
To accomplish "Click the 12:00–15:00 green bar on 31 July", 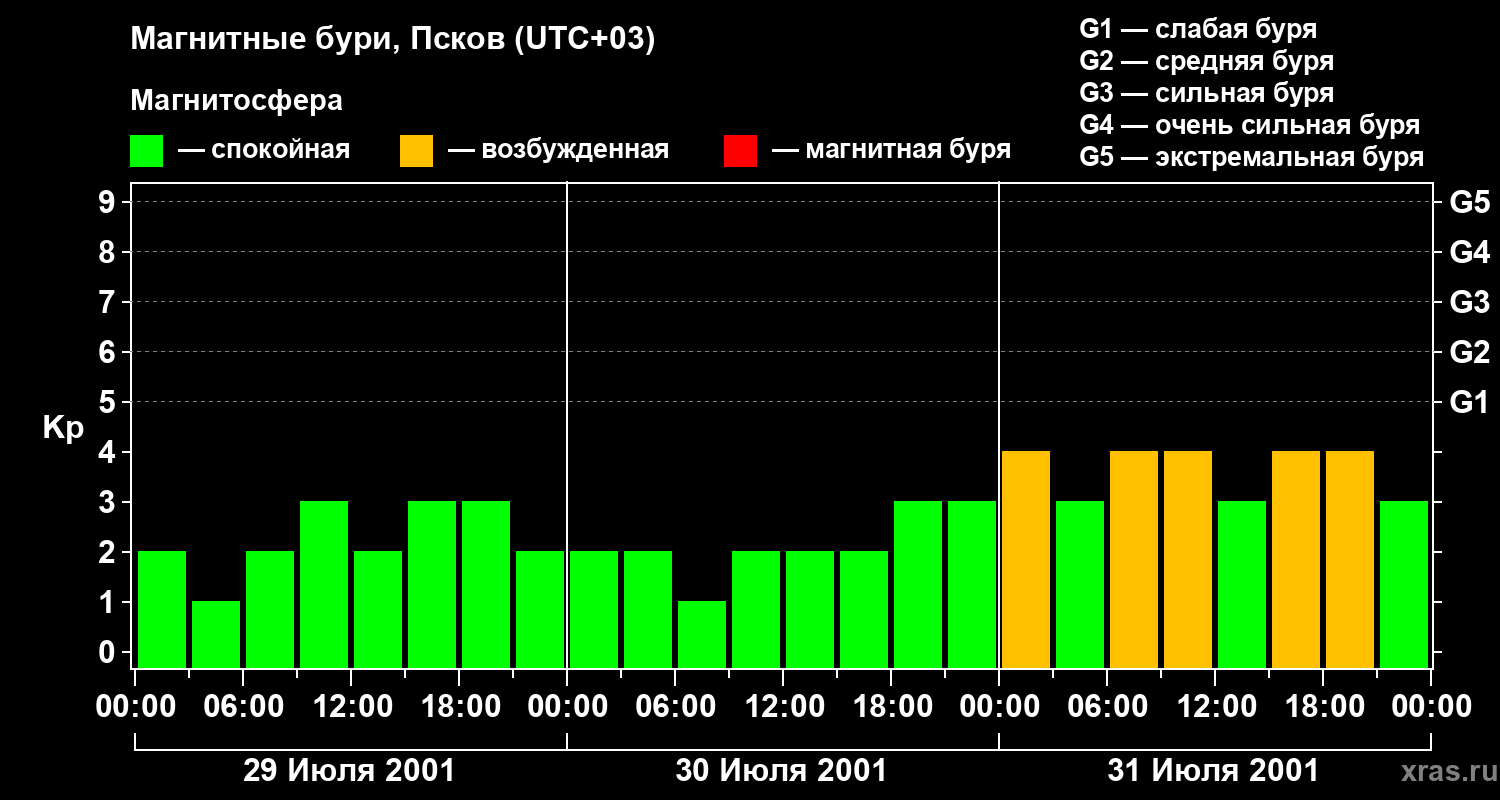I will [1242, 584].
